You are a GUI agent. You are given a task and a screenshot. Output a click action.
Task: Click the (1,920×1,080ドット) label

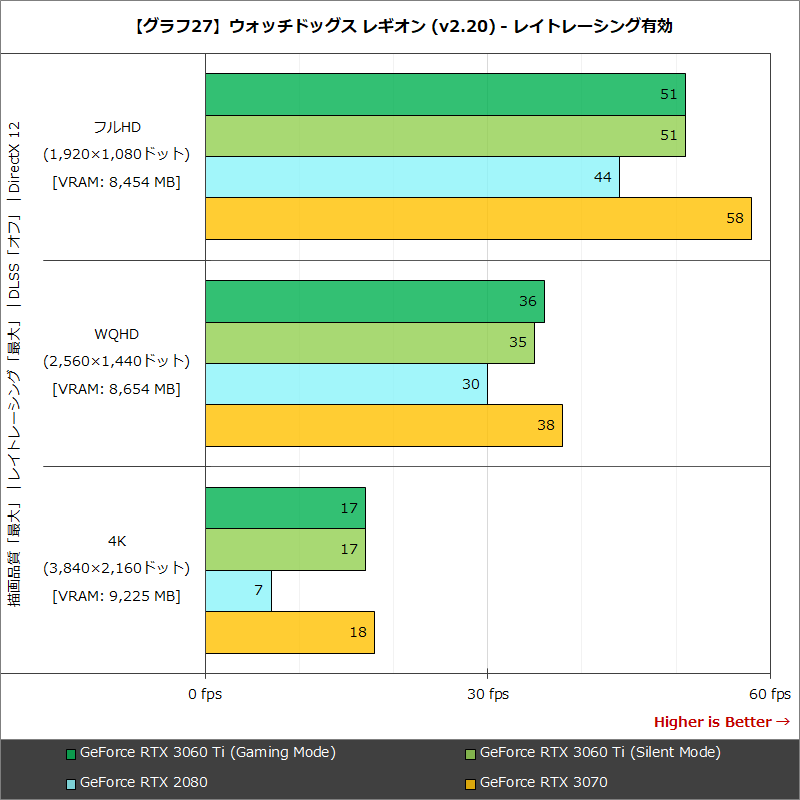116,154
